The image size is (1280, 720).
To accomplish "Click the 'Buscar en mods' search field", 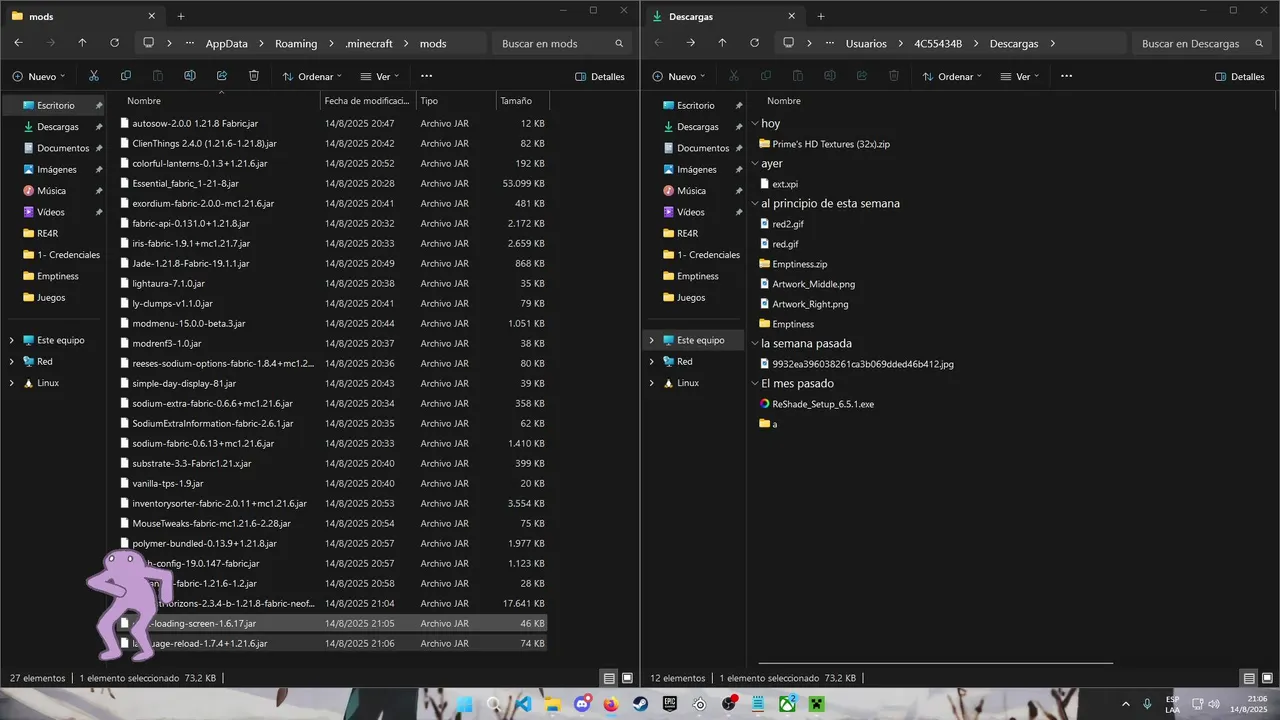I will tap(561, 43).
